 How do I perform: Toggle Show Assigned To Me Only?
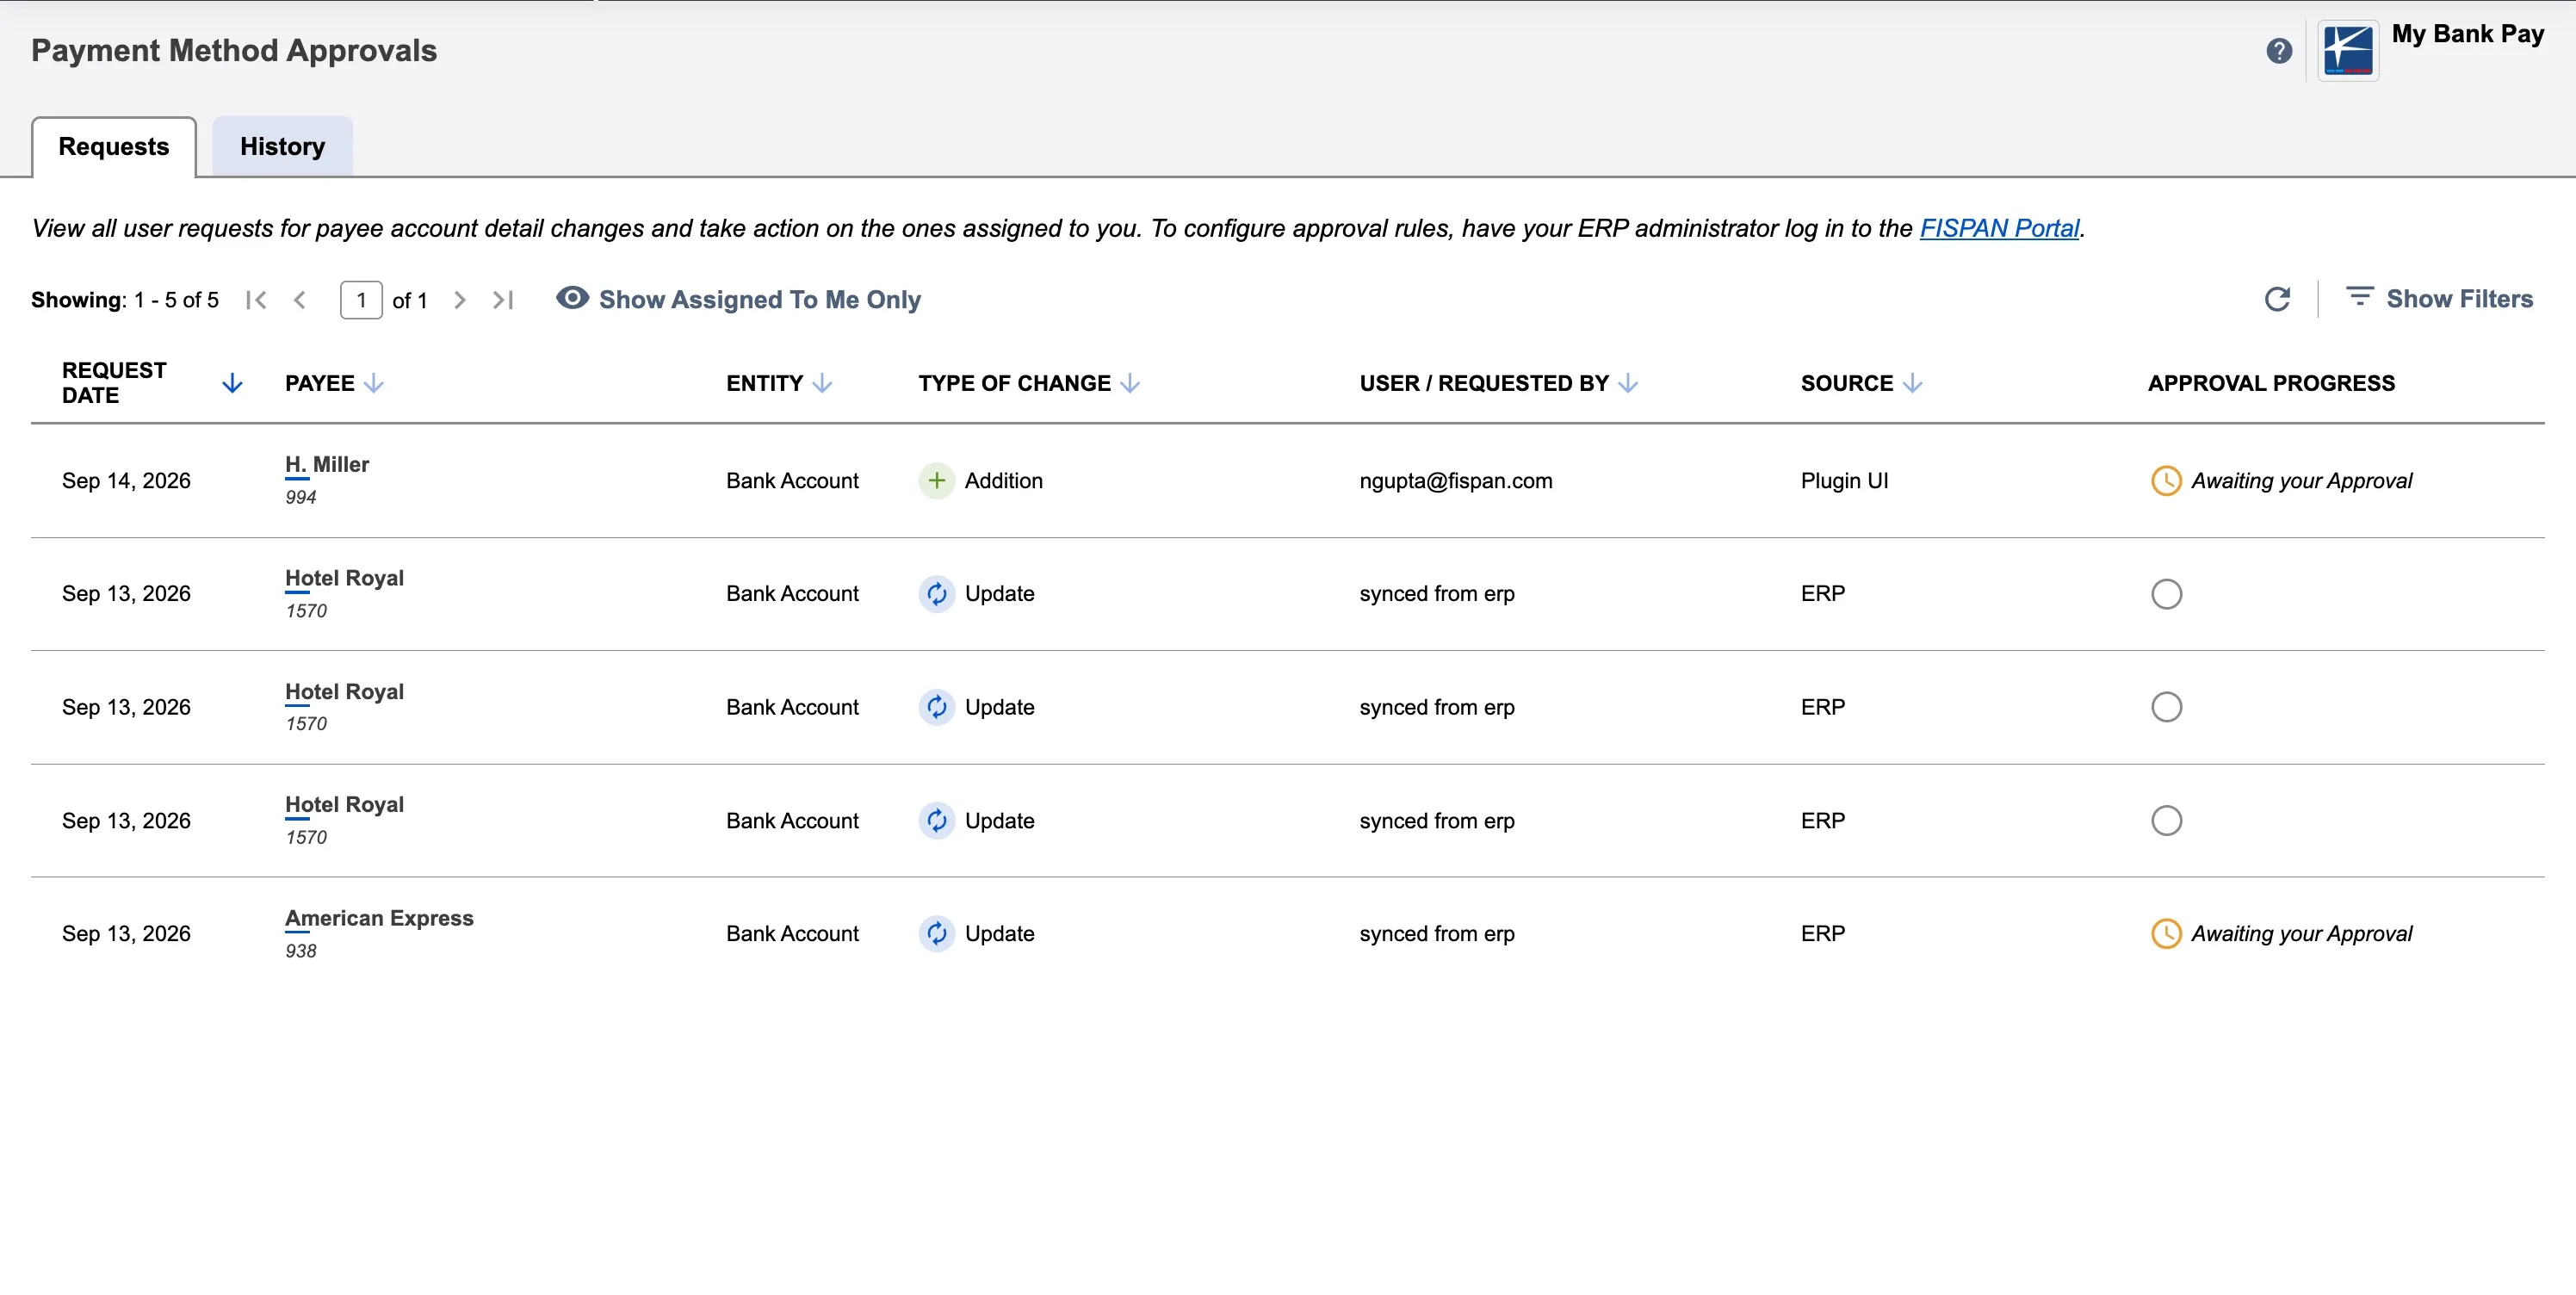click(738, 299)
